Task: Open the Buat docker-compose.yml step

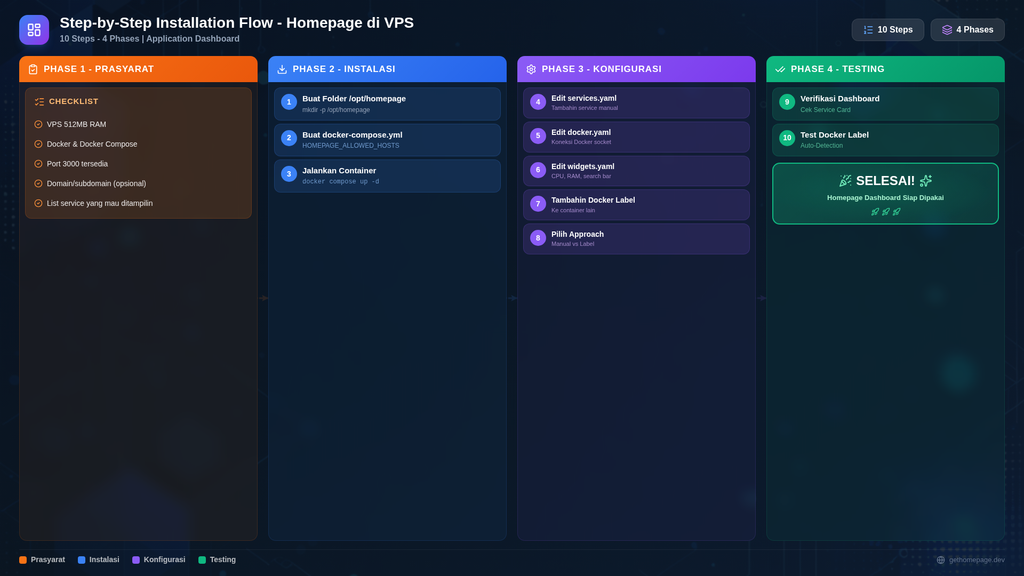Action: click(x=387, y=140)
